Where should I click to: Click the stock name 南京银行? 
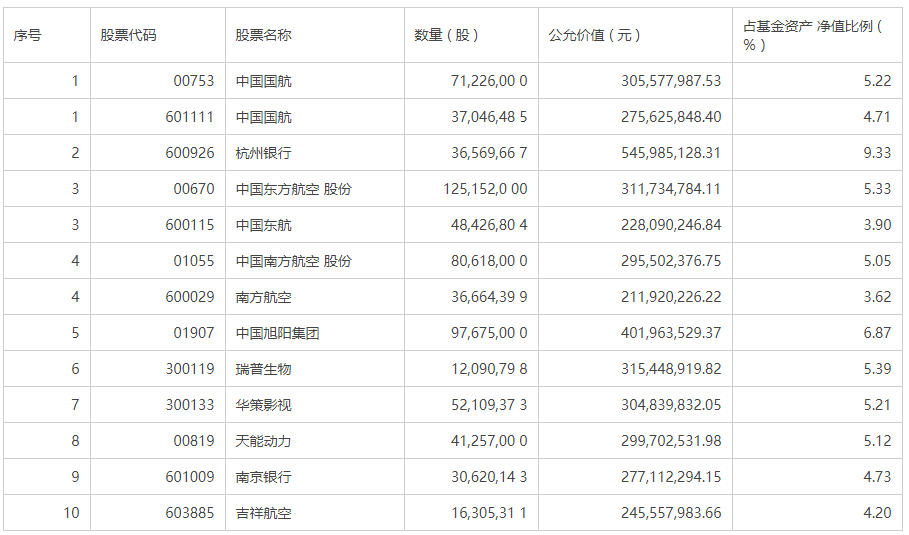(263, 477)
